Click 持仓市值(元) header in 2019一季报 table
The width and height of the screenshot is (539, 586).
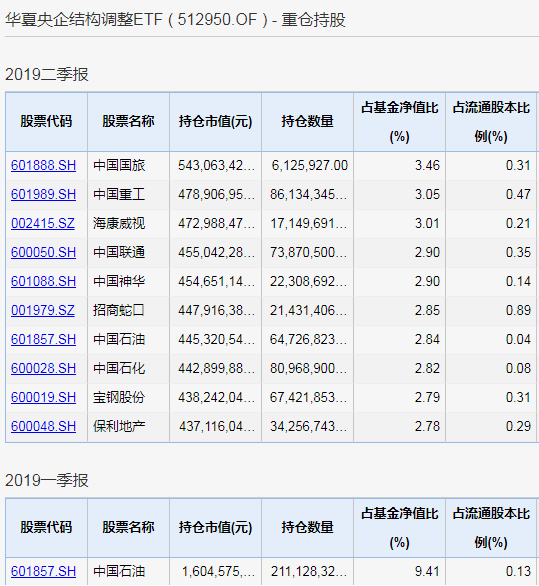(216, 528)
